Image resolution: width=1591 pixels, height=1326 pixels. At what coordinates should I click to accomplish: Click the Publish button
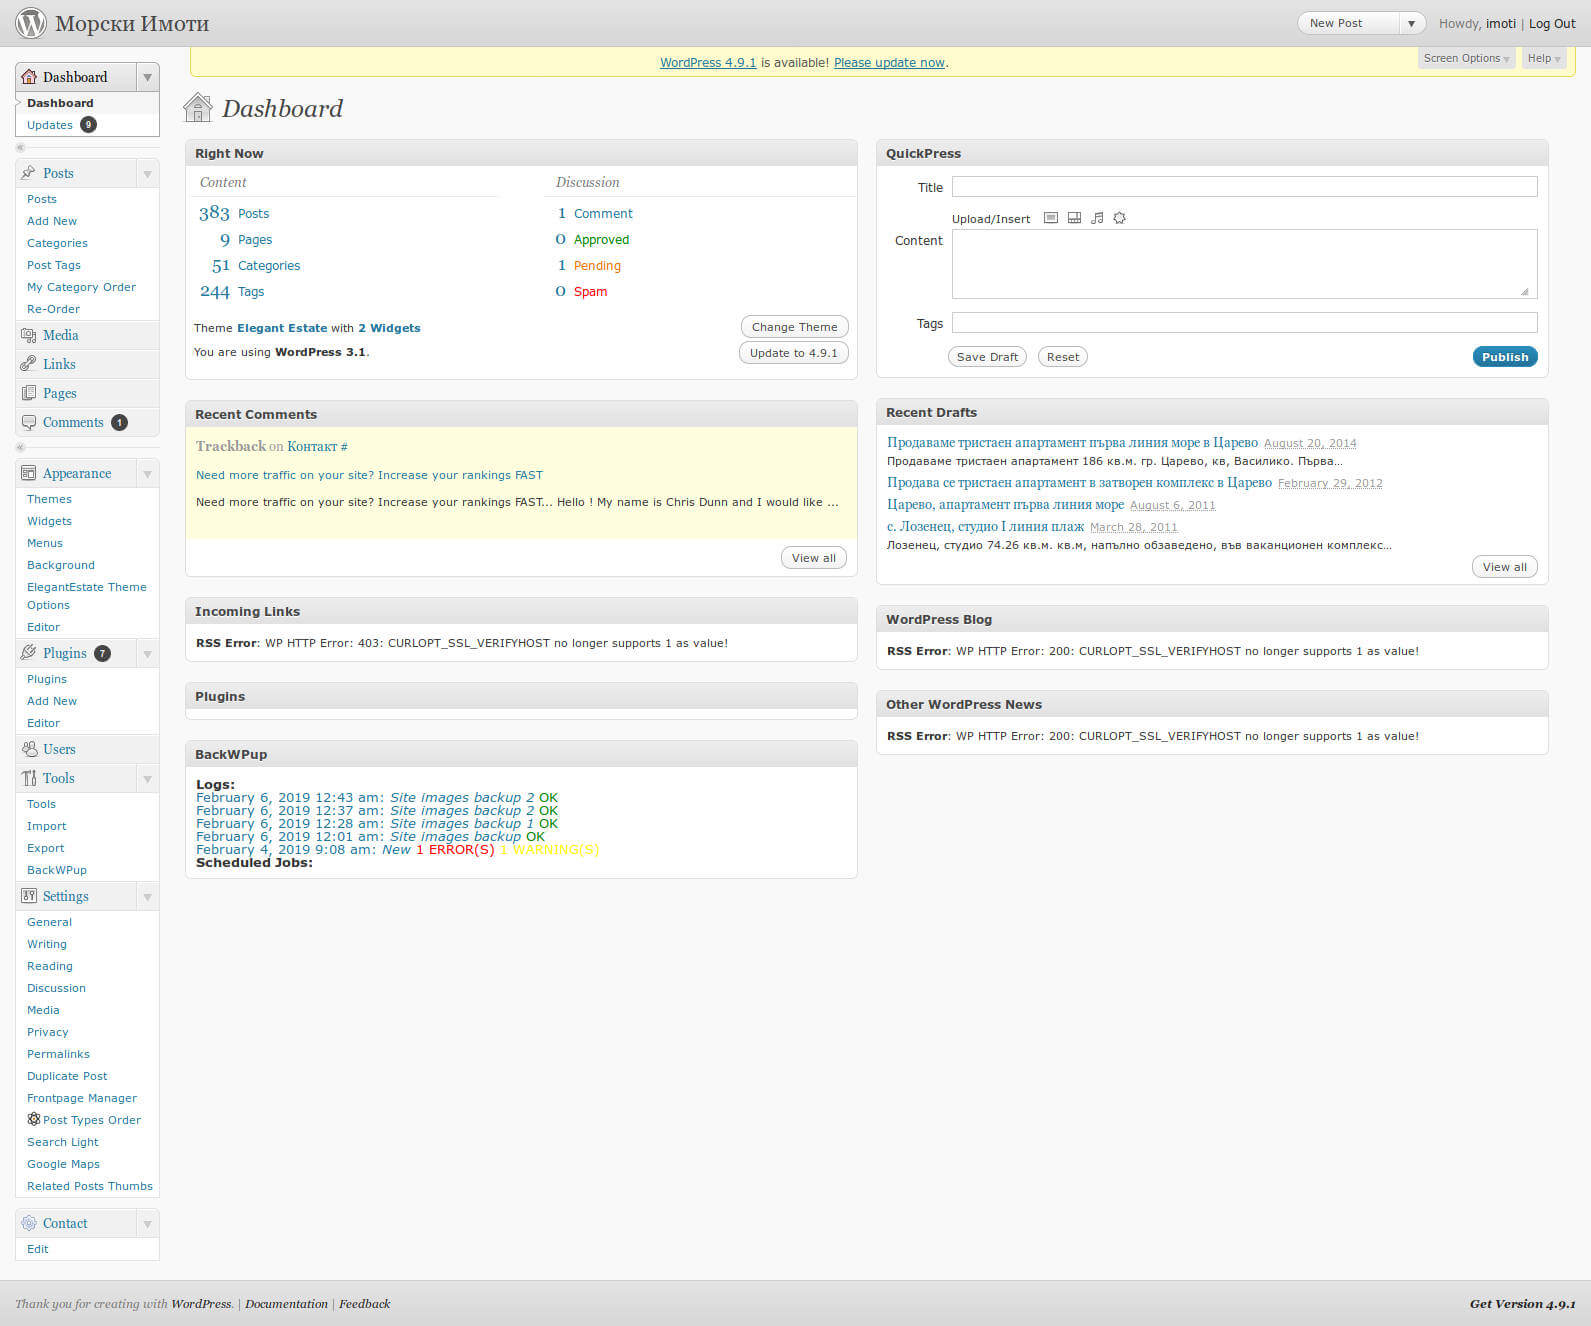coord(1505,357)
